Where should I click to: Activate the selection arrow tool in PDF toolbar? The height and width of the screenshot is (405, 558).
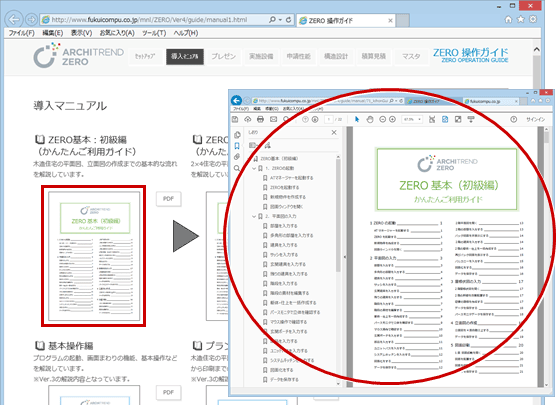pyautogui.click(x=357, y=119)
